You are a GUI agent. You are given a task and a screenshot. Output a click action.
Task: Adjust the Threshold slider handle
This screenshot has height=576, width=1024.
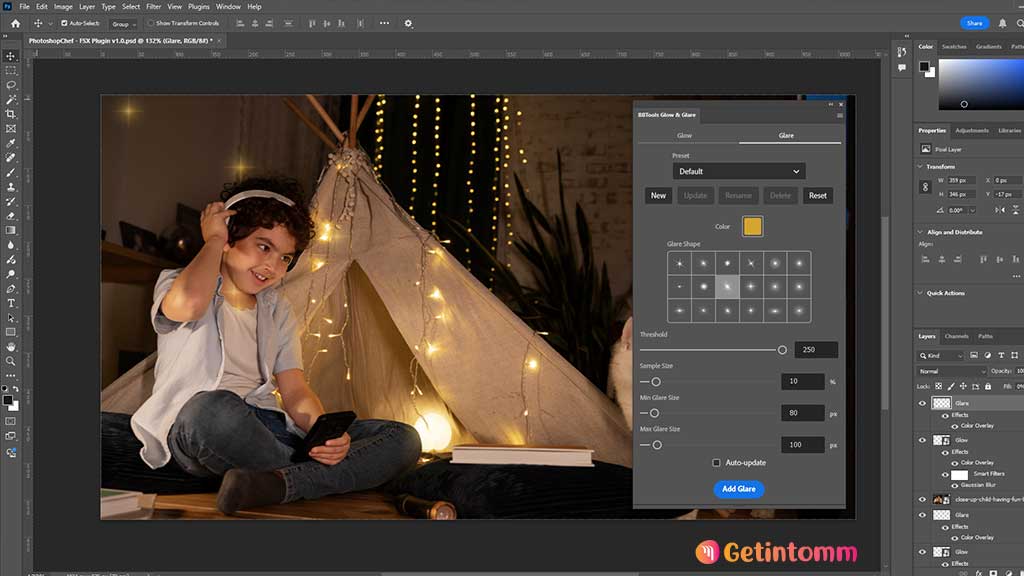tap(782, 350)
